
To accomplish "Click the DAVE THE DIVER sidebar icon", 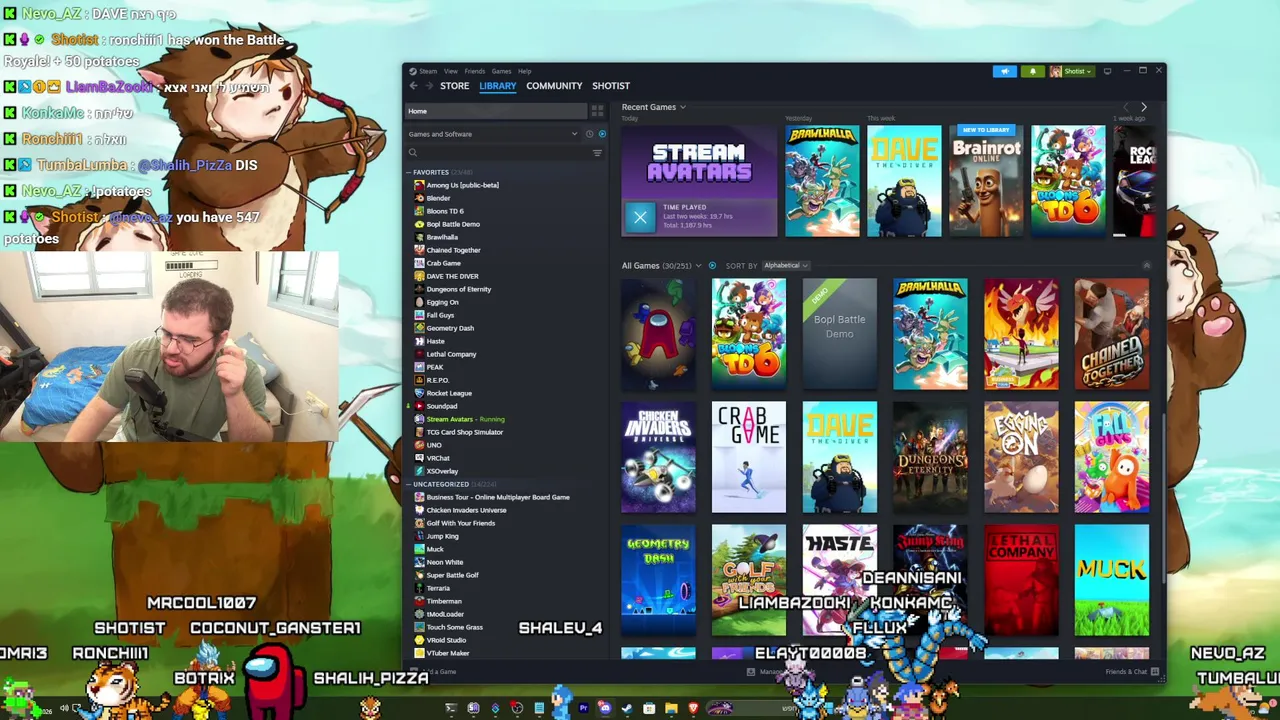I will click(419, 276).
